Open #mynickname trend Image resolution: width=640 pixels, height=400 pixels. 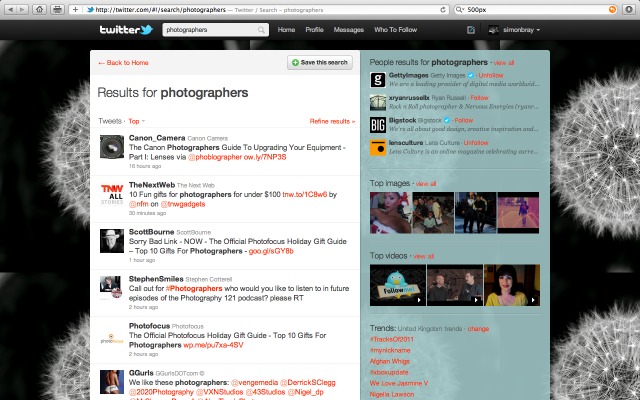[x=390, y=350]
